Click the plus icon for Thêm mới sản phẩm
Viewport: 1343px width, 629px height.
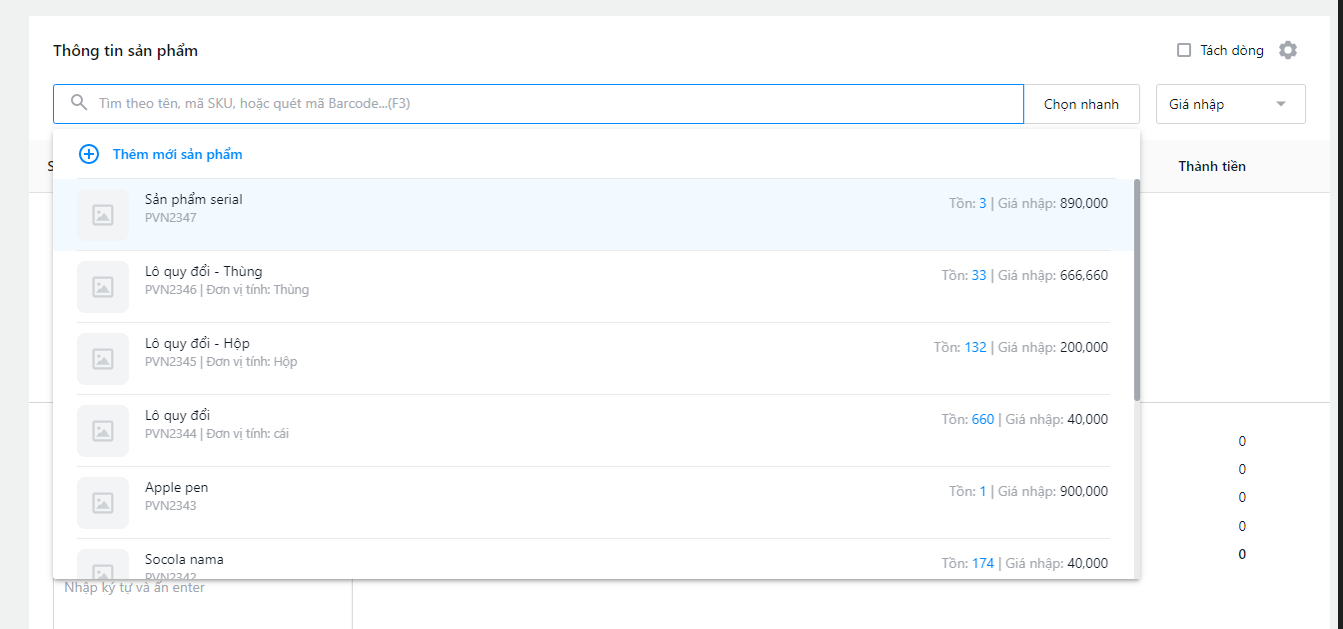[89, 154]
